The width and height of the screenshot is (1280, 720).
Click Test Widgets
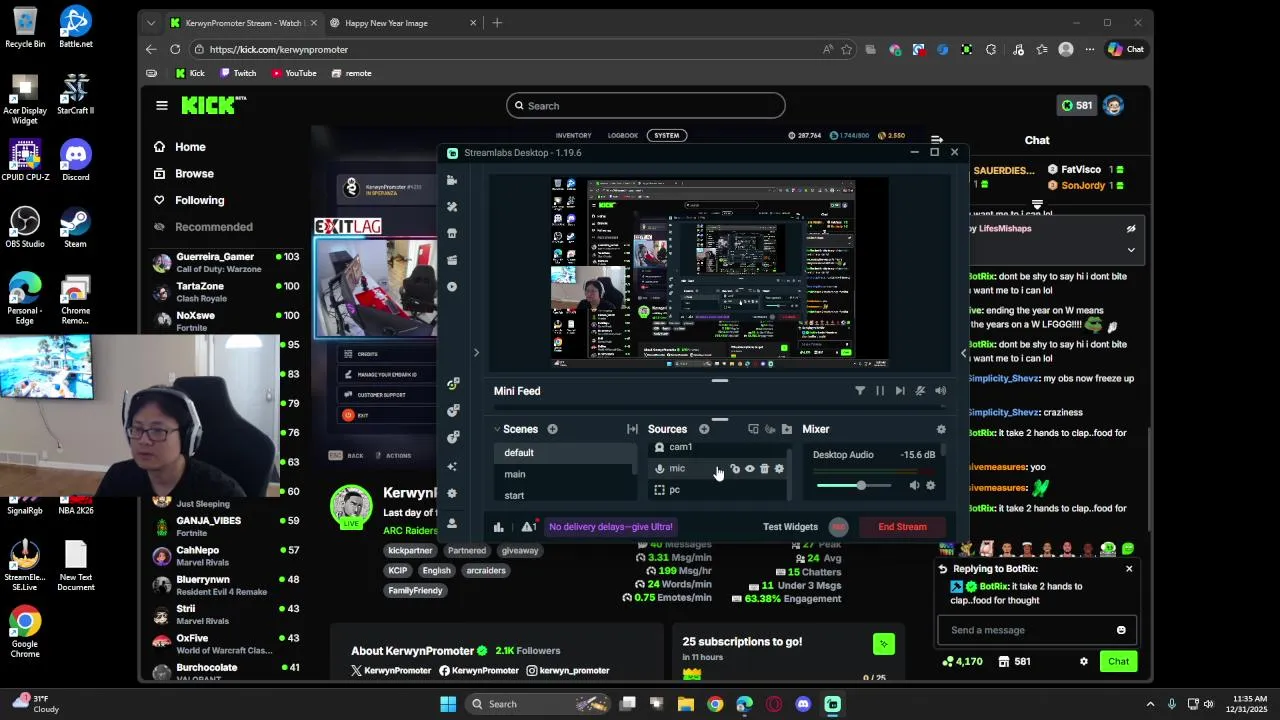point(790,527)
